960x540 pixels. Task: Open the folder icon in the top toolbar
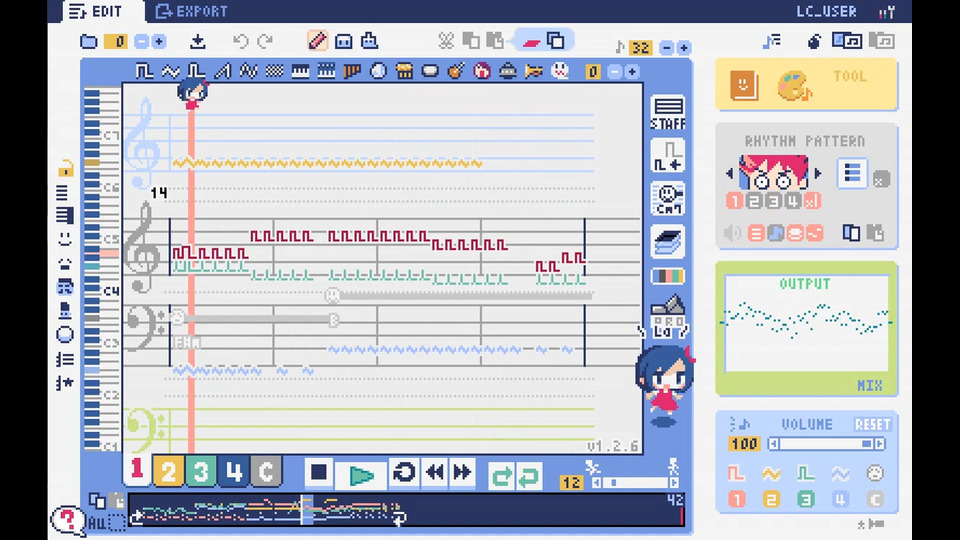pyautogui.click(x=89, y=41)
